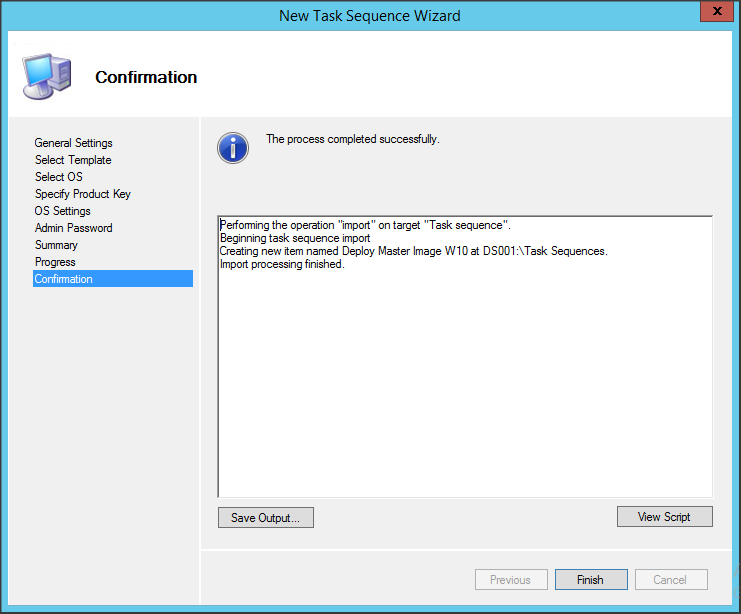Screen dimensions: 741x614
Task: Click the disabled Previous button
Action: [510, 580]
